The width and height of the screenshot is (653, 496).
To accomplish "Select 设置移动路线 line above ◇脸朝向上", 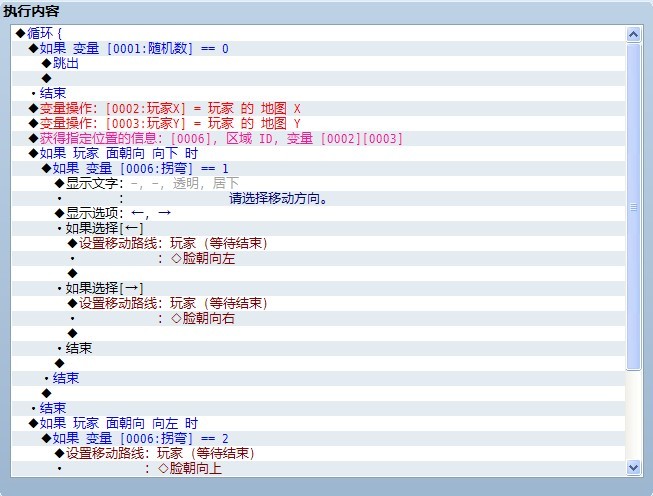I will coord(319,453).
